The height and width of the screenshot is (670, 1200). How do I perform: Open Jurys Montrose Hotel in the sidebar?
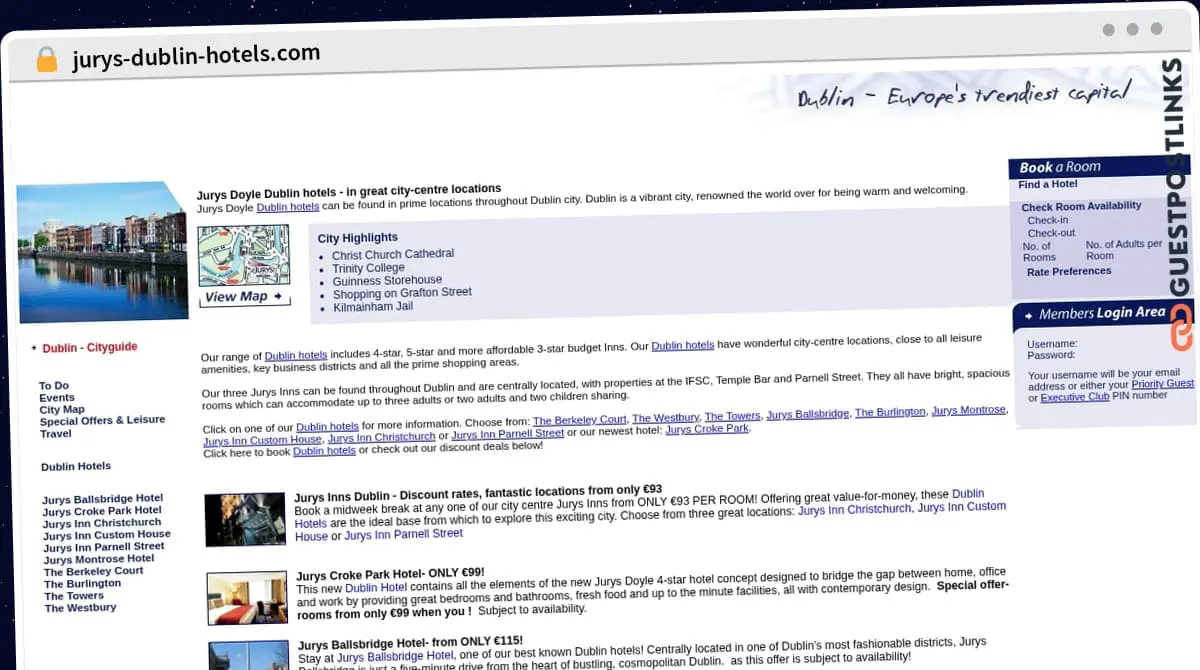point(99,559)
